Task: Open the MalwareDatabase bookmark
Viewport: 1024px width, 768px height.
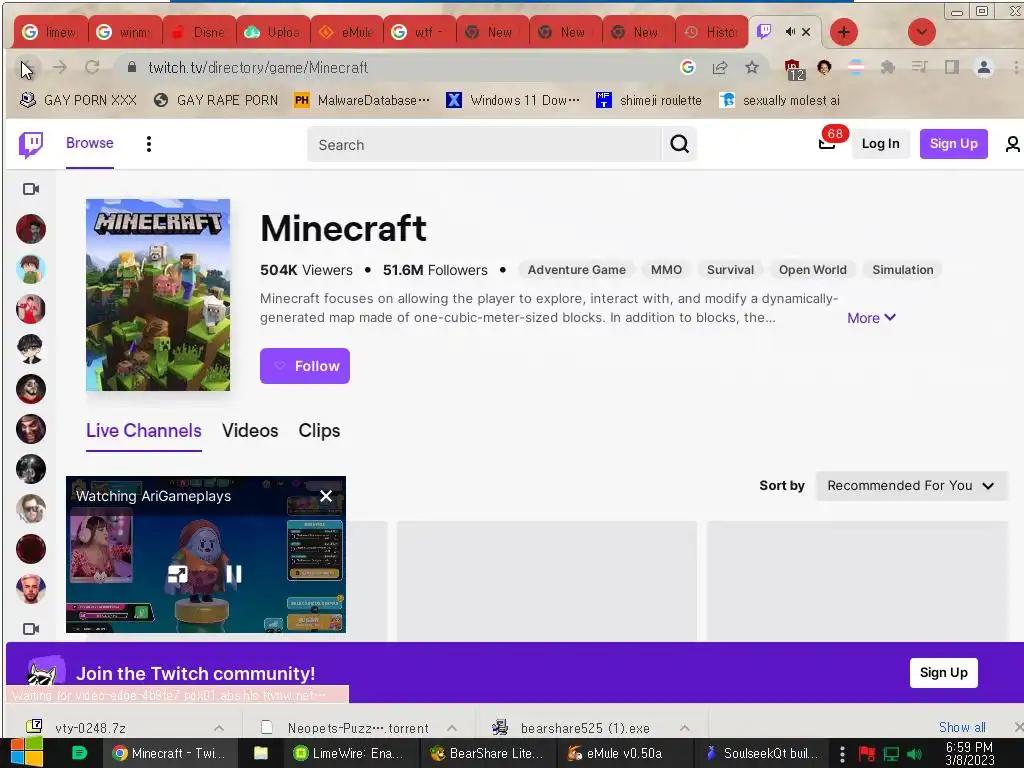Action: 362,100
